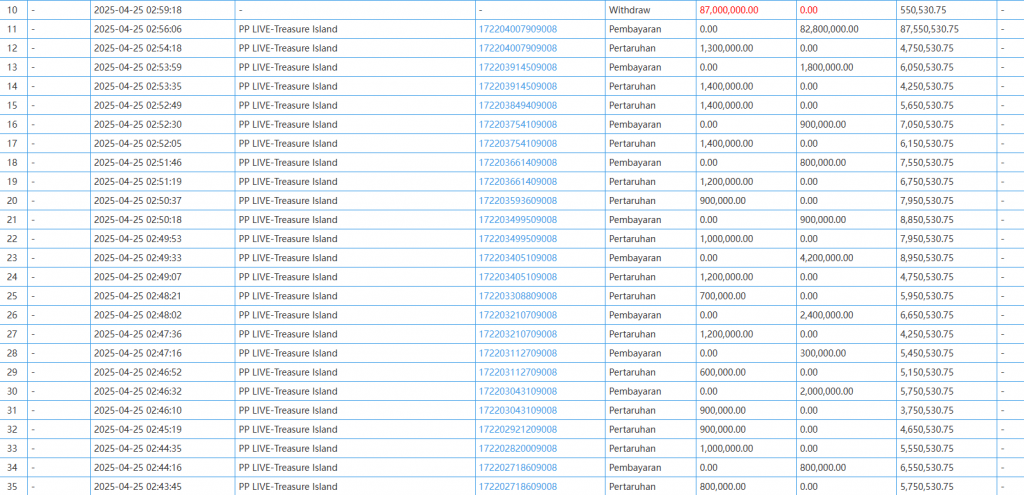Screen dimensions: 1024x495
Task: Open transaction link 172202820009008
Action: coord(518,449)
